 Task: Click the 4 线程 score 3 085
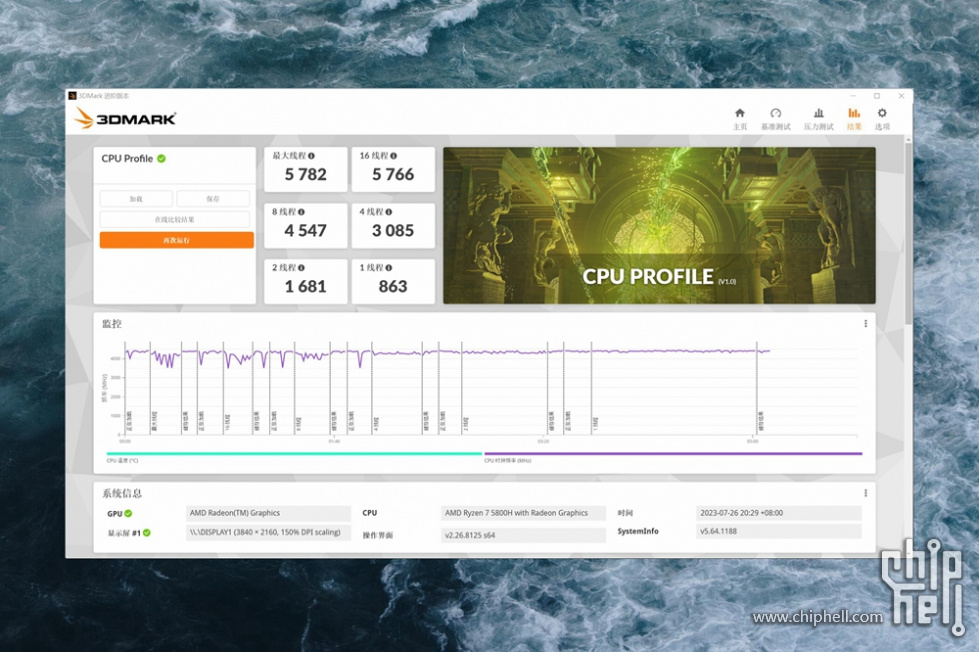tap(393, 230)
